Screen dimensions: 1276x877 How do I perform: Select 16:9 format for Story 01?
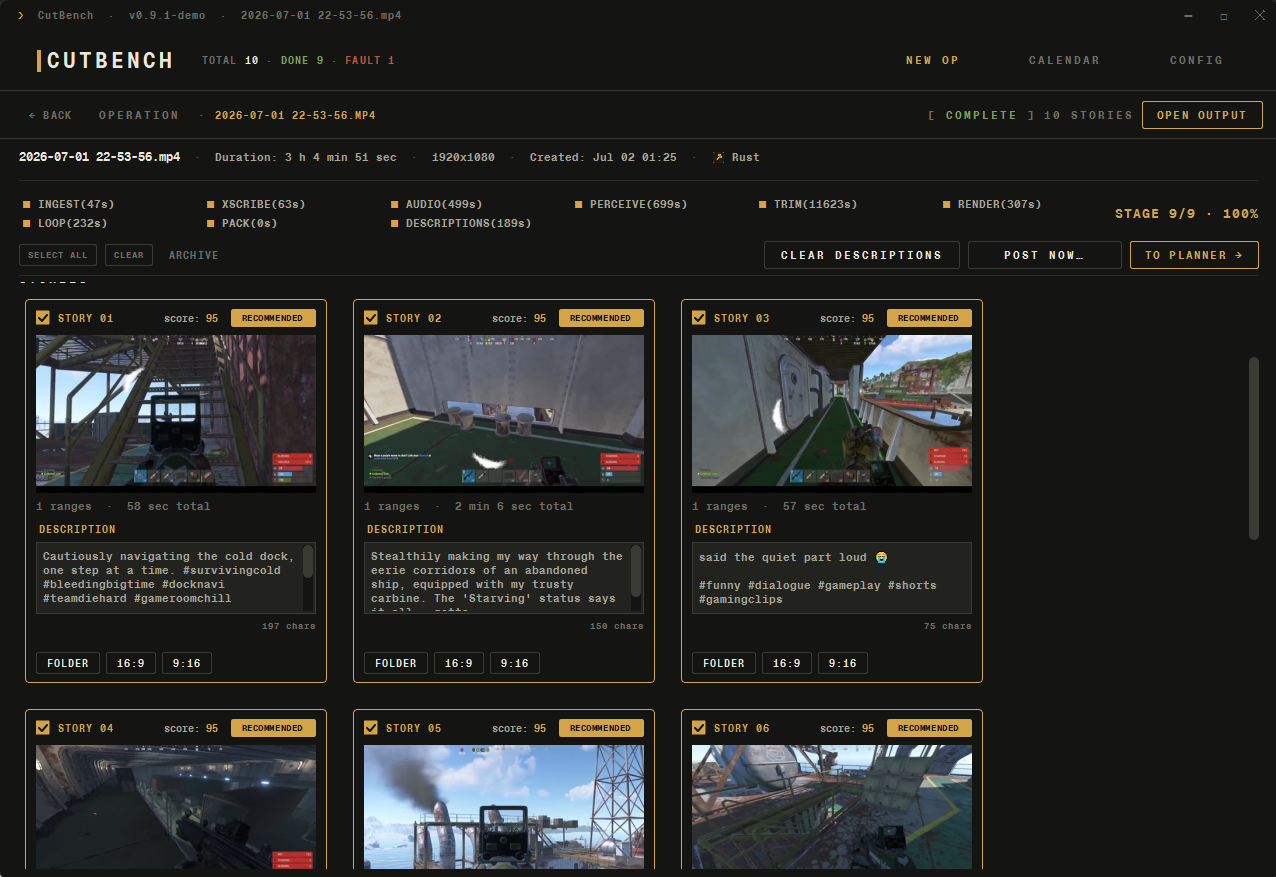(131, 663)
